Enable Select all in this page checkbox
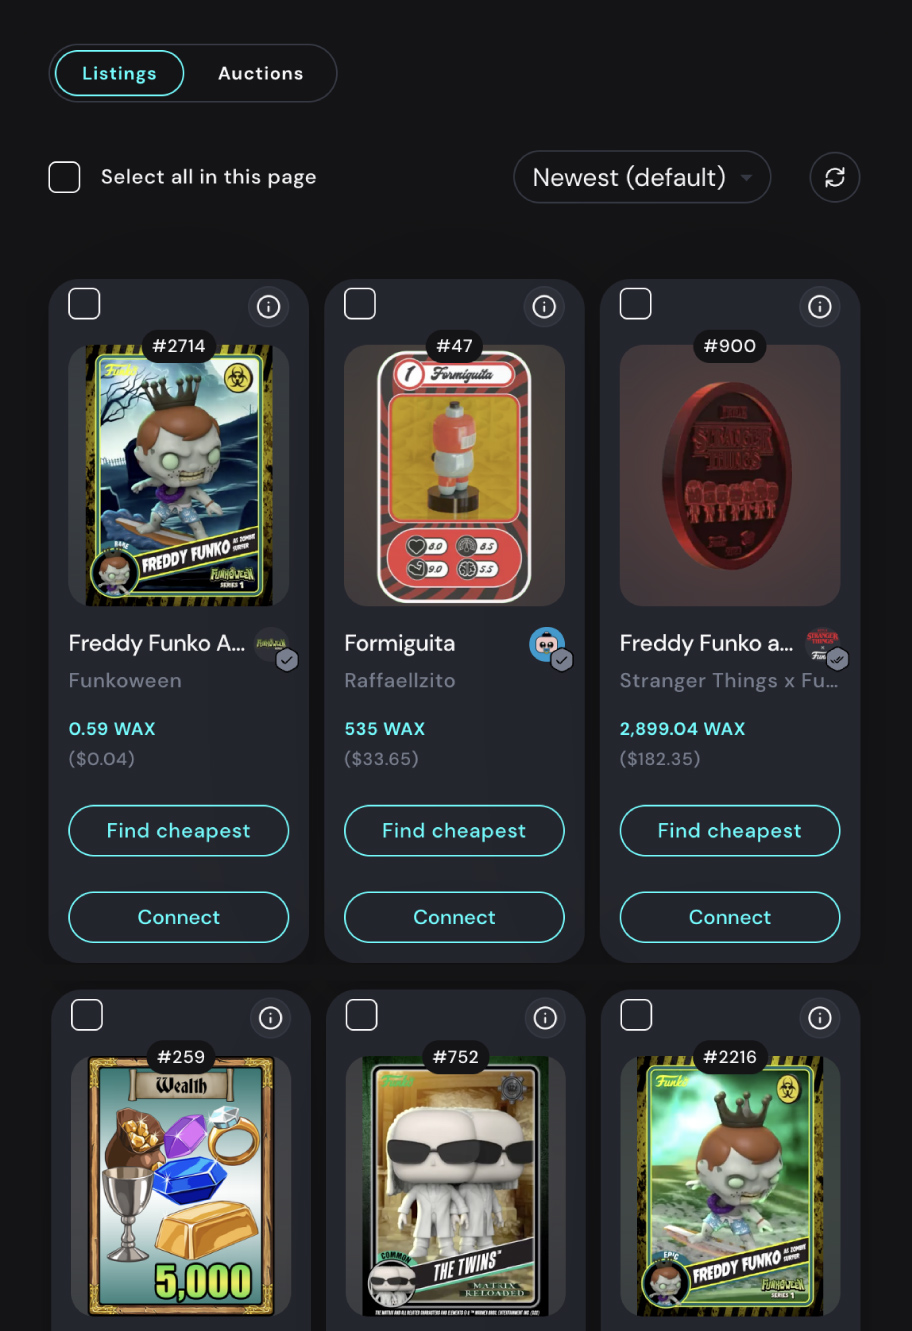 (65, 177)
